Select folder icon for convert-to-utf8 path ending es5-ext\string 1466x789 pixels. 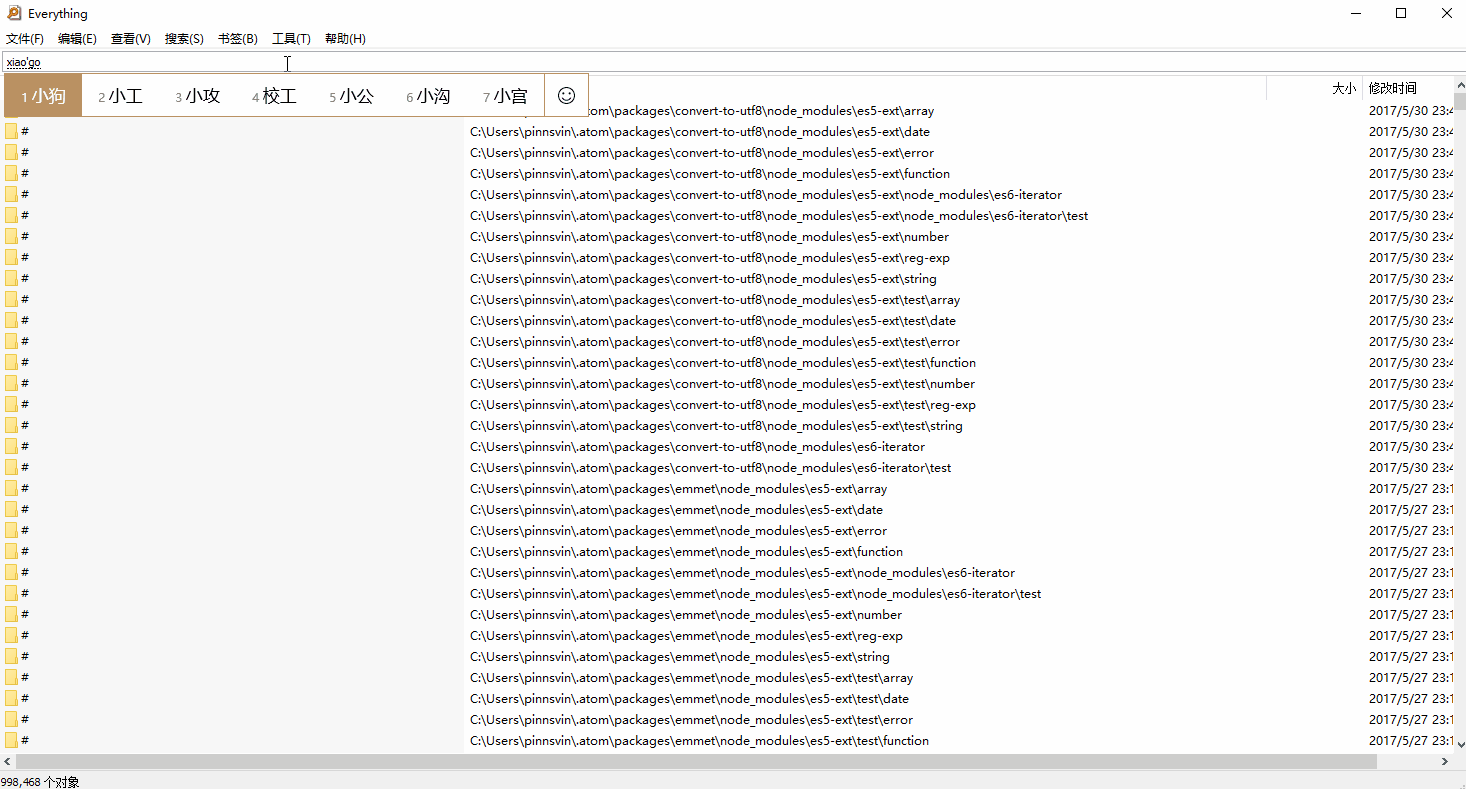pos(11,279)
